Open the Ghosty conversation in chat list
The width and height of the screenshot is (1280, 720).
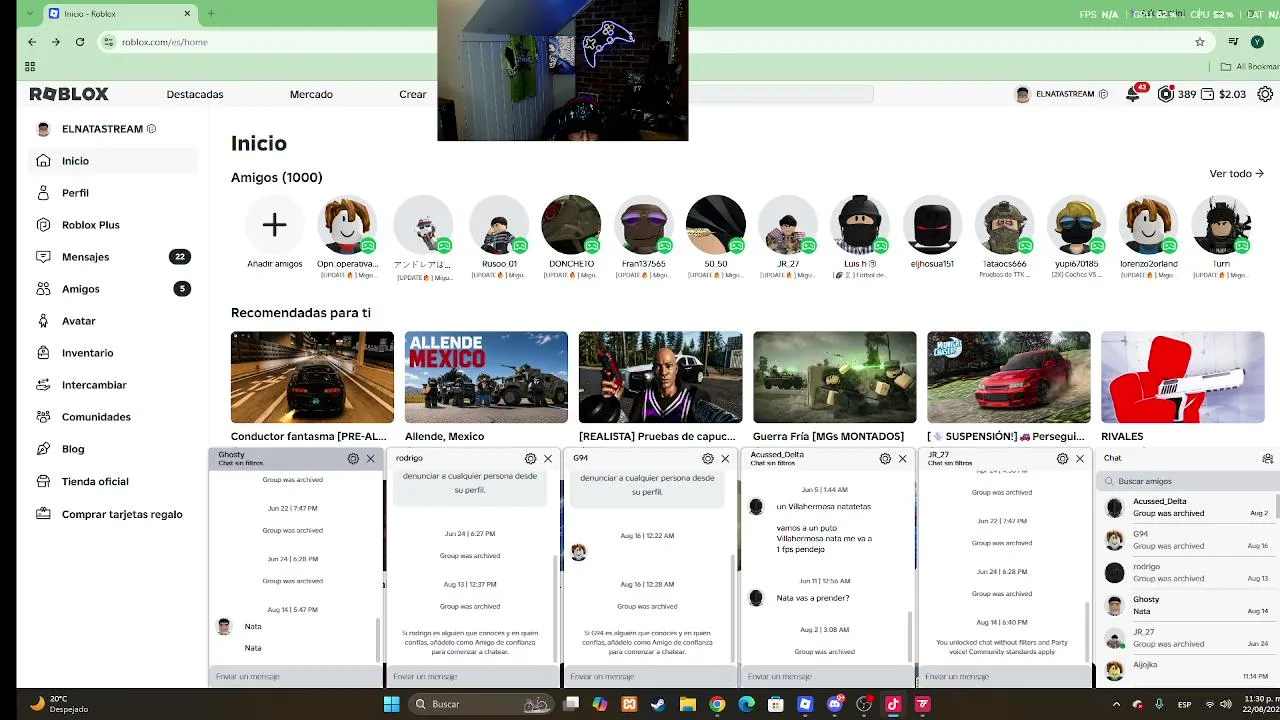click(x=1187, y=605)
